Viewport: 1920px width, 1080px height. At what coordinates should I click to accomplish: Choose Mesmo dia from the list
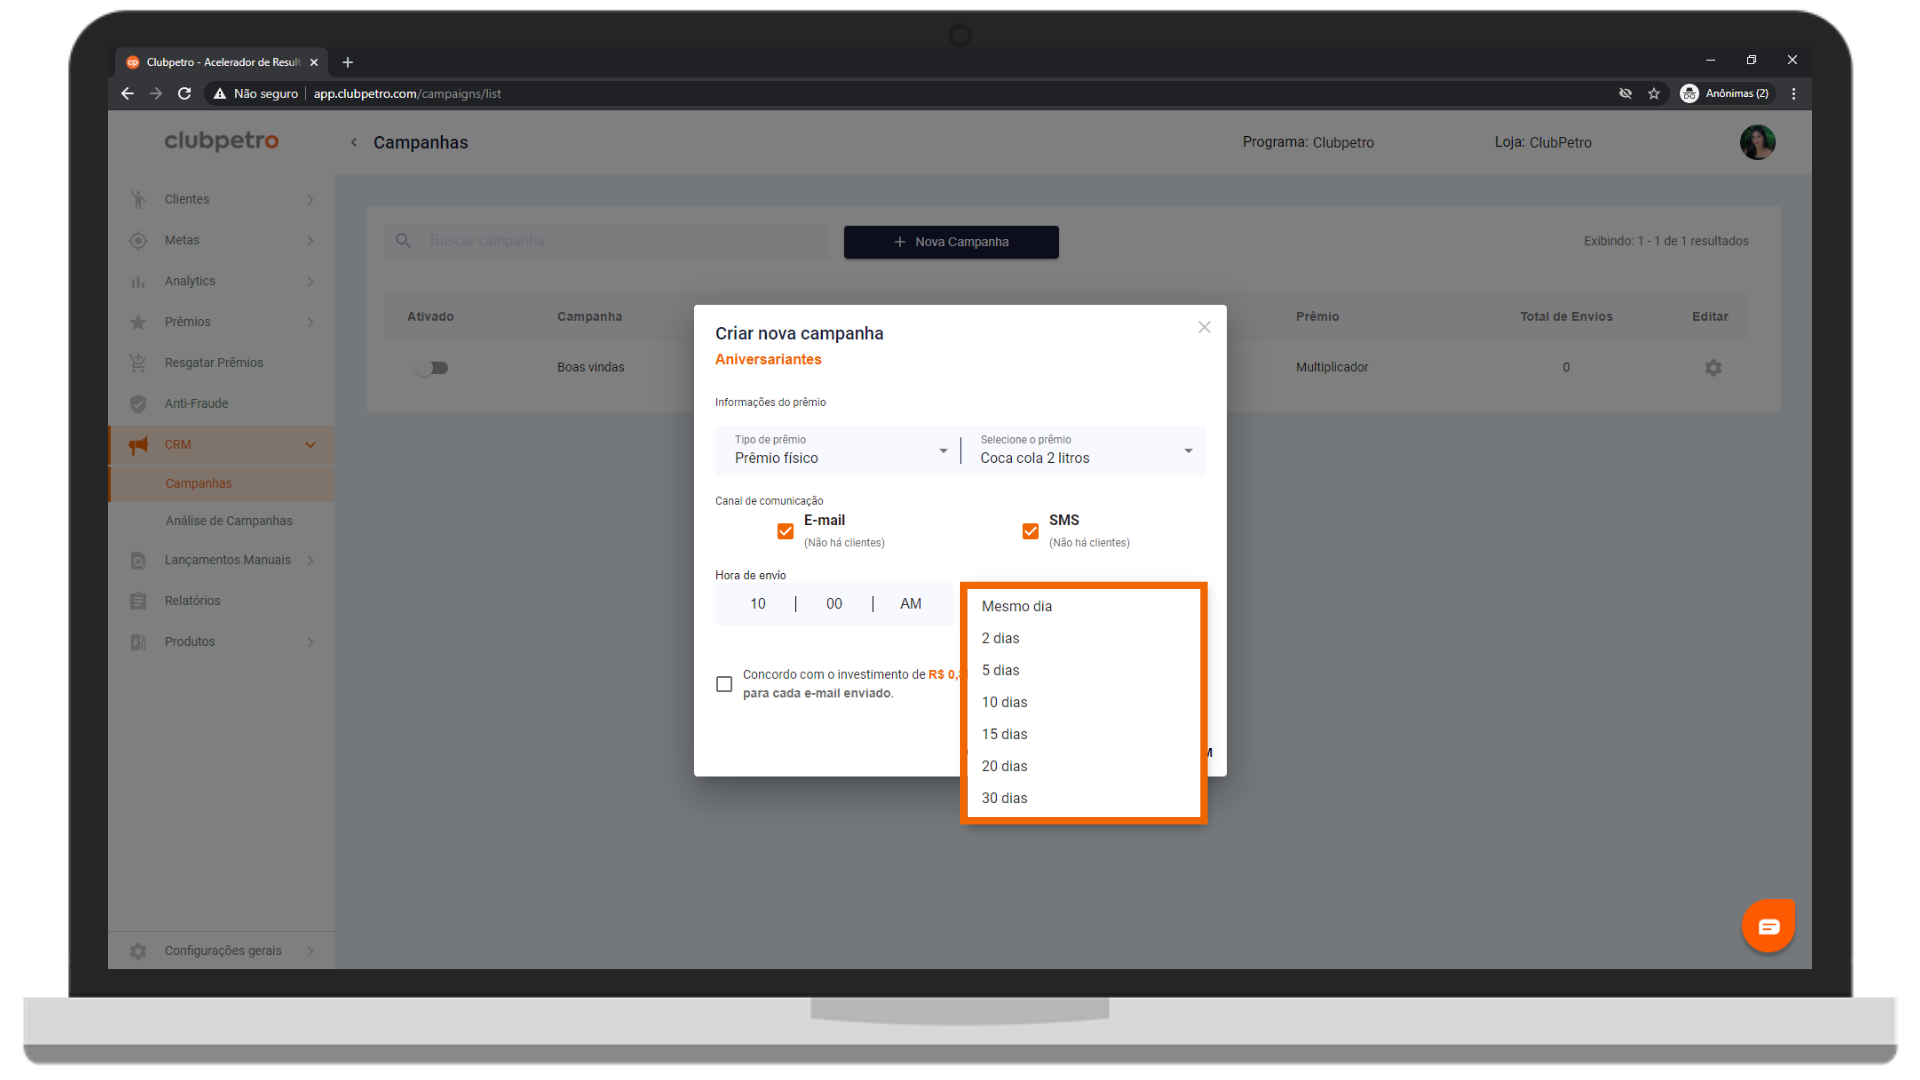coord(1016,606)
